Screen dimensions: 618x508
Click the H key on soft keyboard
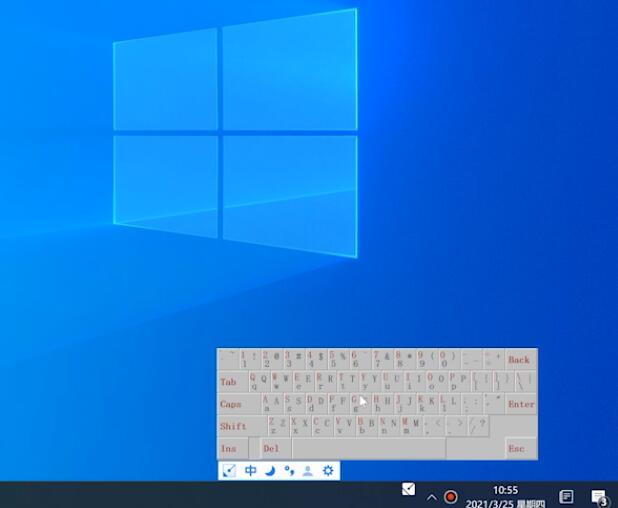383,404
